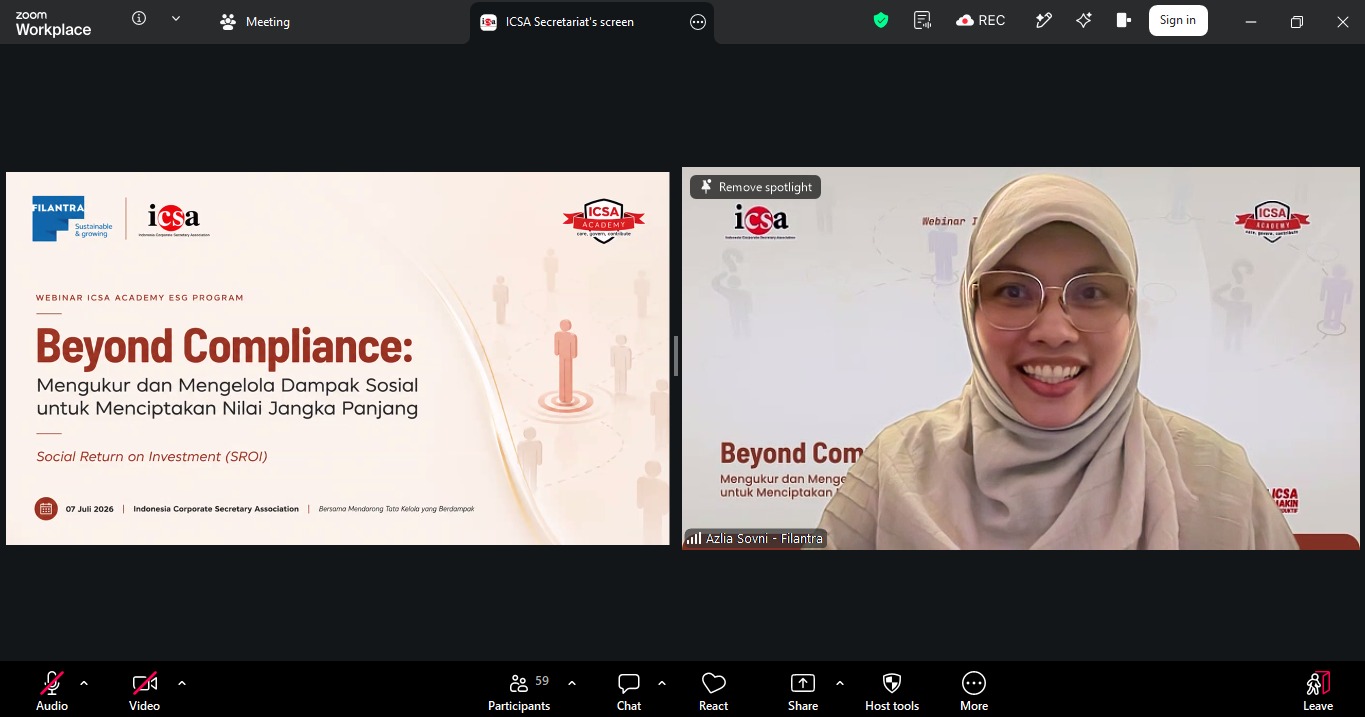Click the Share screen button
This screenshot has width=1365, height=717.
click(x=803, y=690)
